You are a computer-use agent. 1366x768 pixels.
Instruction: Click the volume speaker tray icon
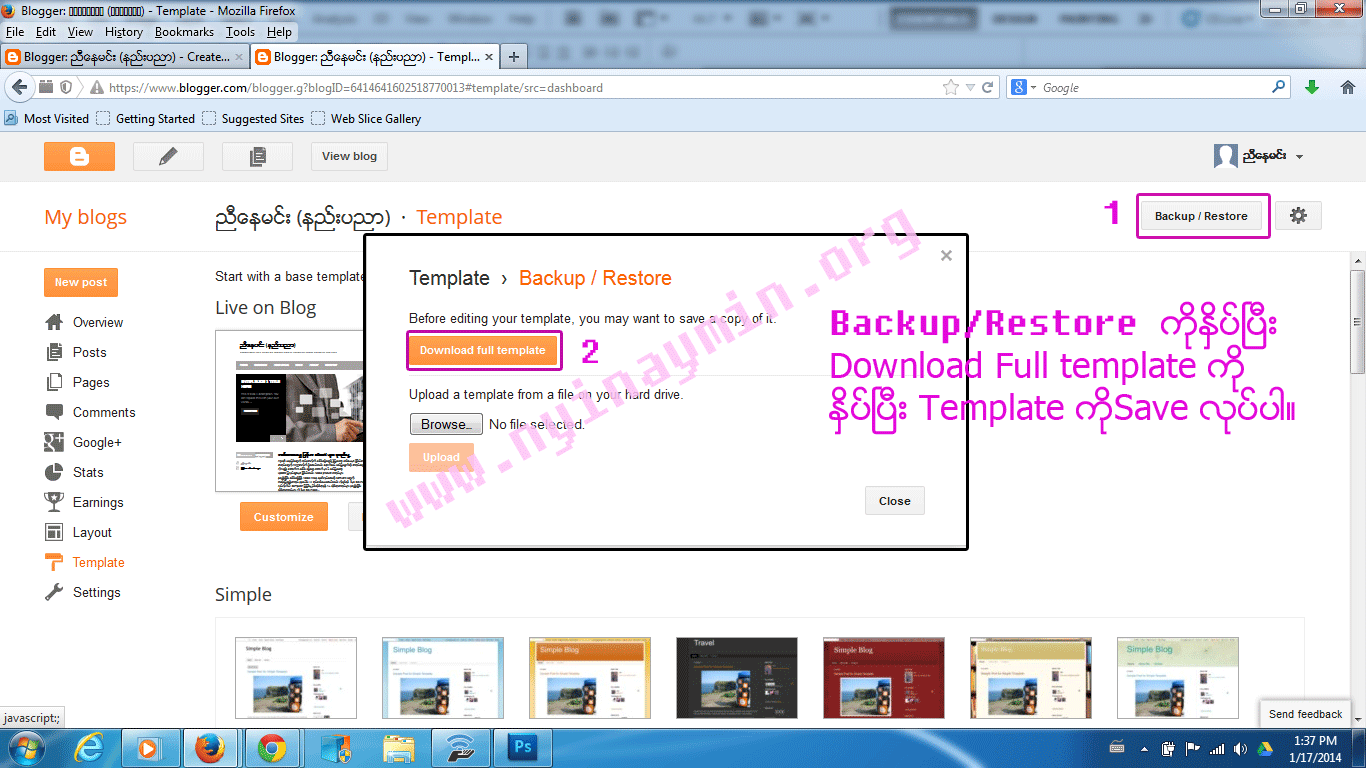1239,748
